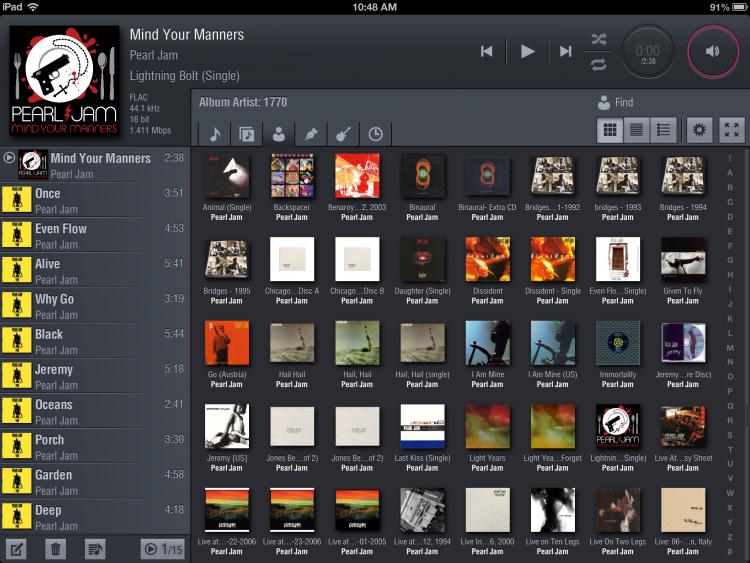Jump to letter Z in index
The height and width of the screenshot is (563, 750).
(730, 537)
